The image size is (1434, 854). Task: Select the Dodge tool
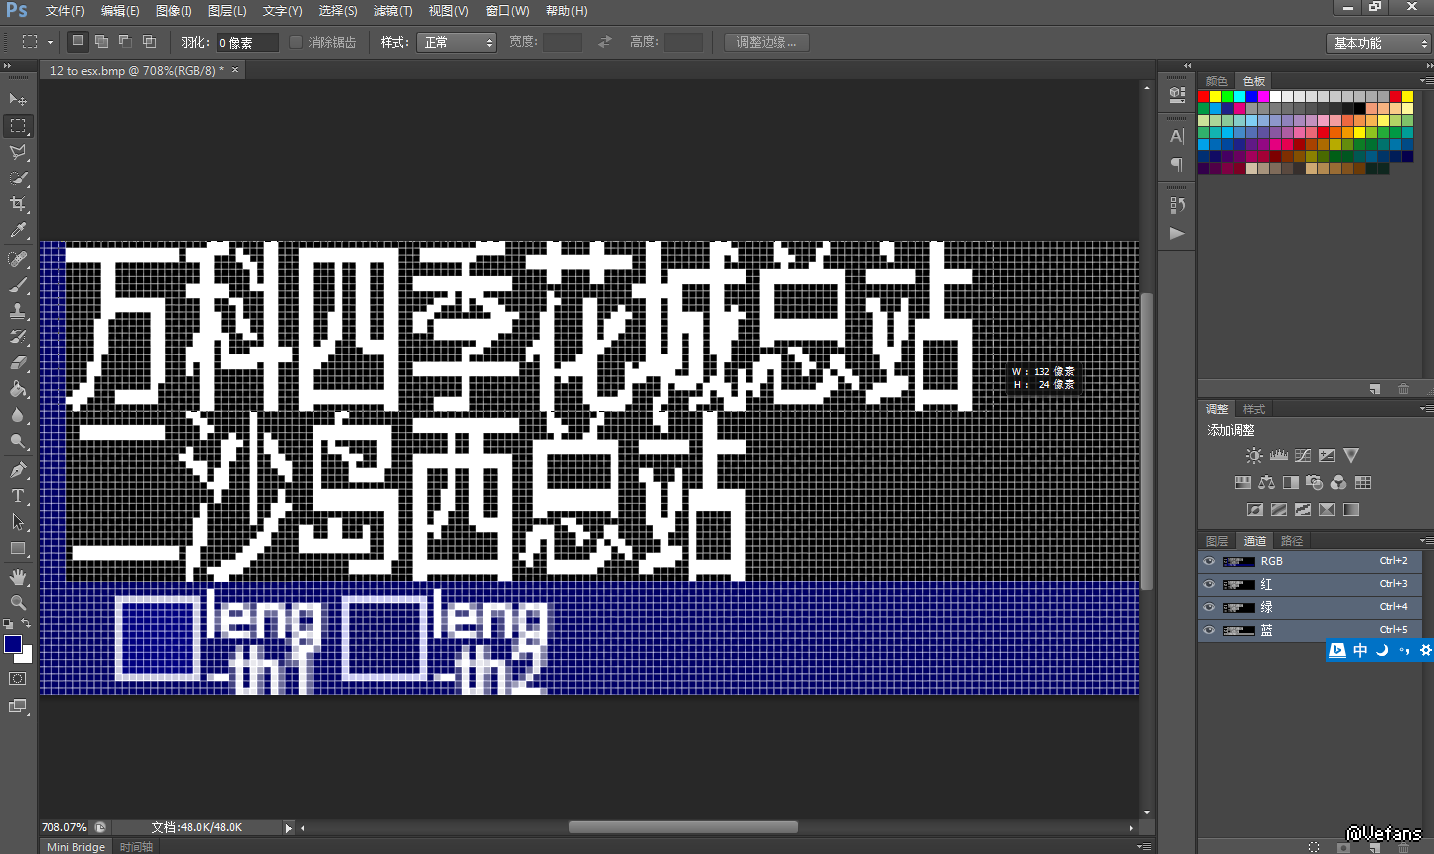pos(18,441)
